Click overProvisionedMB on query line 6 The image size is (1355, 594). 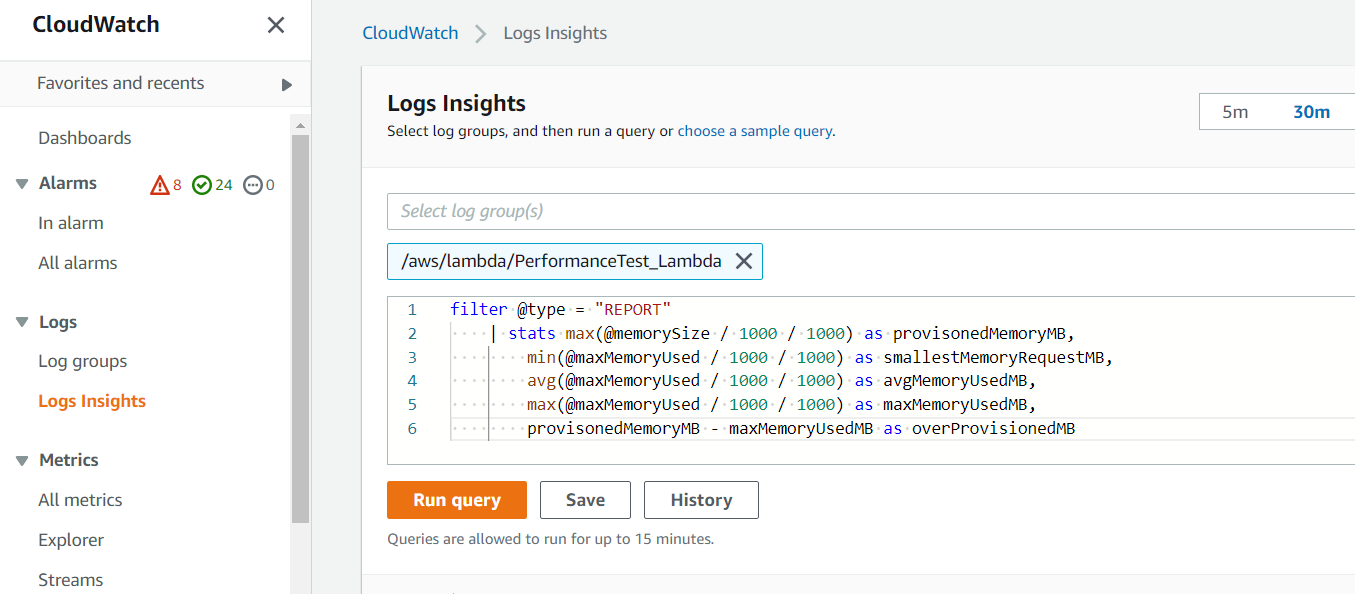coord(993,429)
